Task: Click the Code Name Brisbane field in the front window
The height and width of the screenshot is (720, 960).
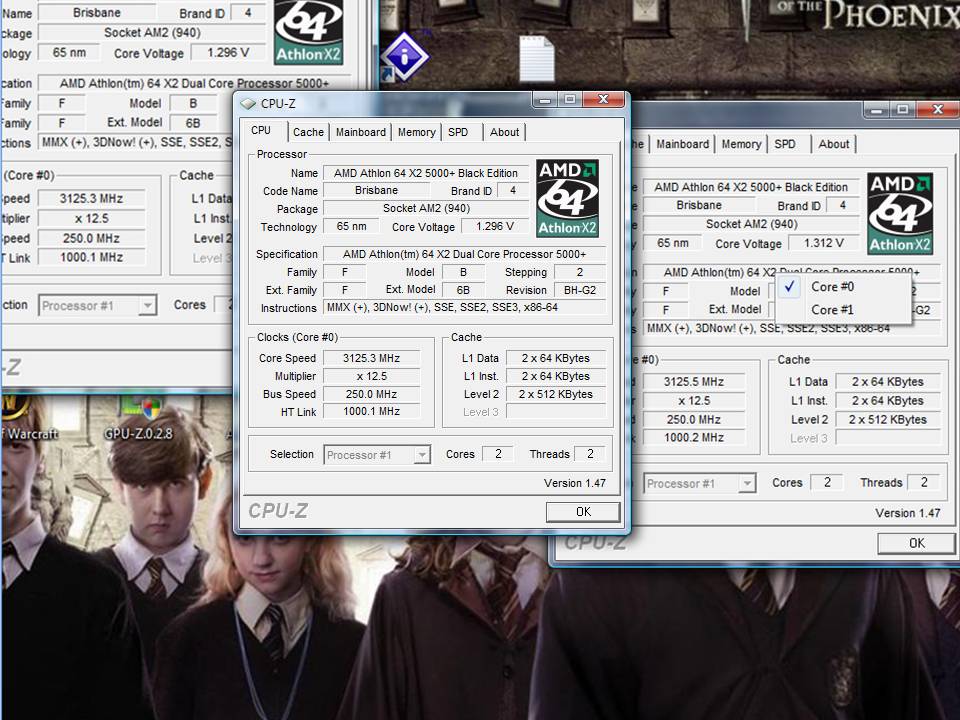Action: (x=377, y=190)
